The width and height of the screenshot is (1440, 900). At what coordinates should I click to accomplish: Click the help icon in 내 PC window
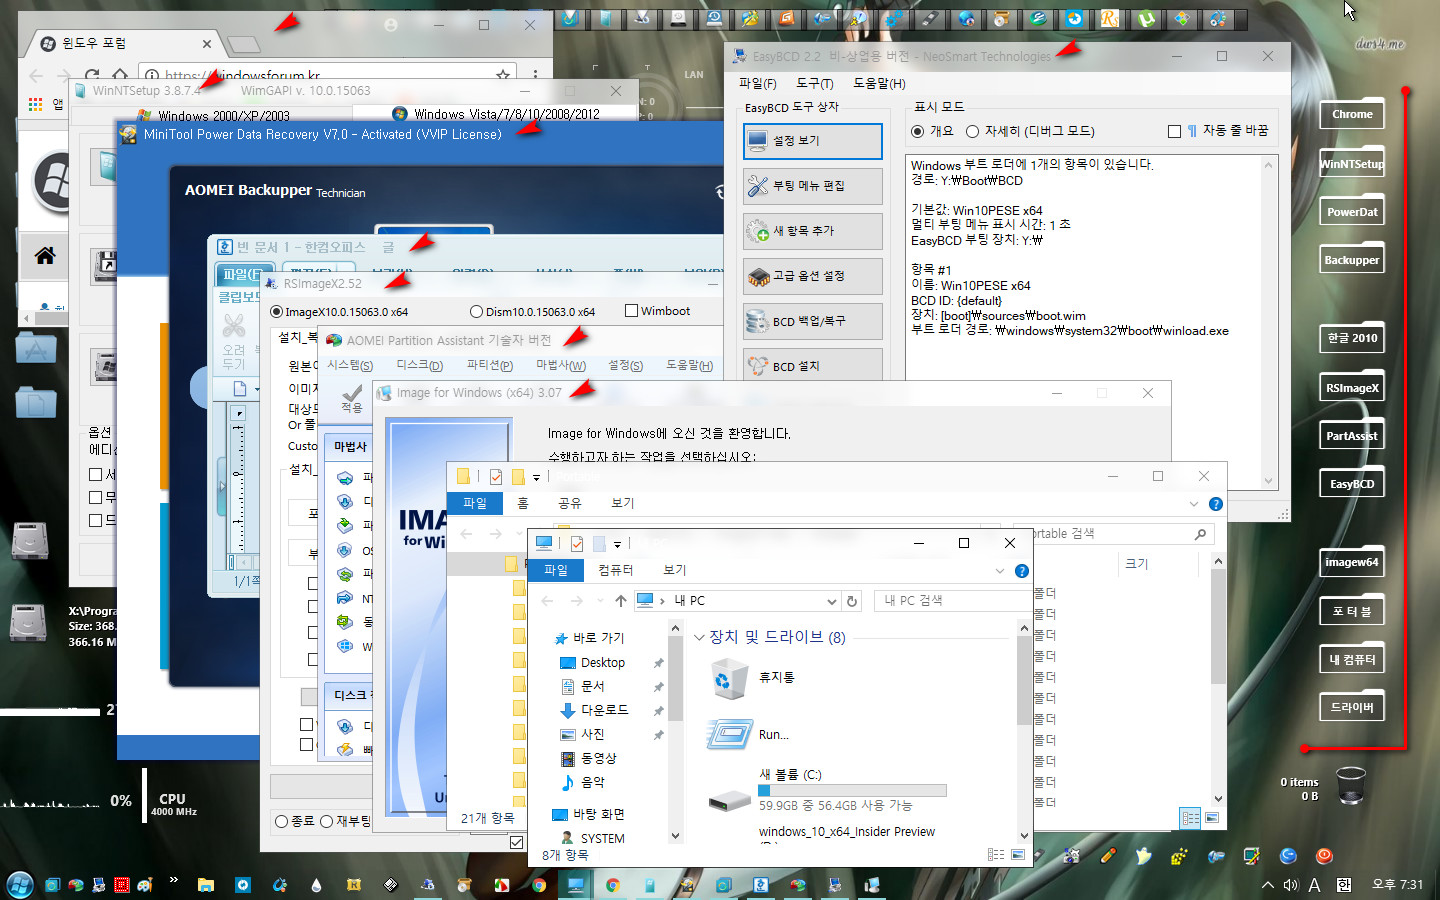click(x=1021, y=571)
